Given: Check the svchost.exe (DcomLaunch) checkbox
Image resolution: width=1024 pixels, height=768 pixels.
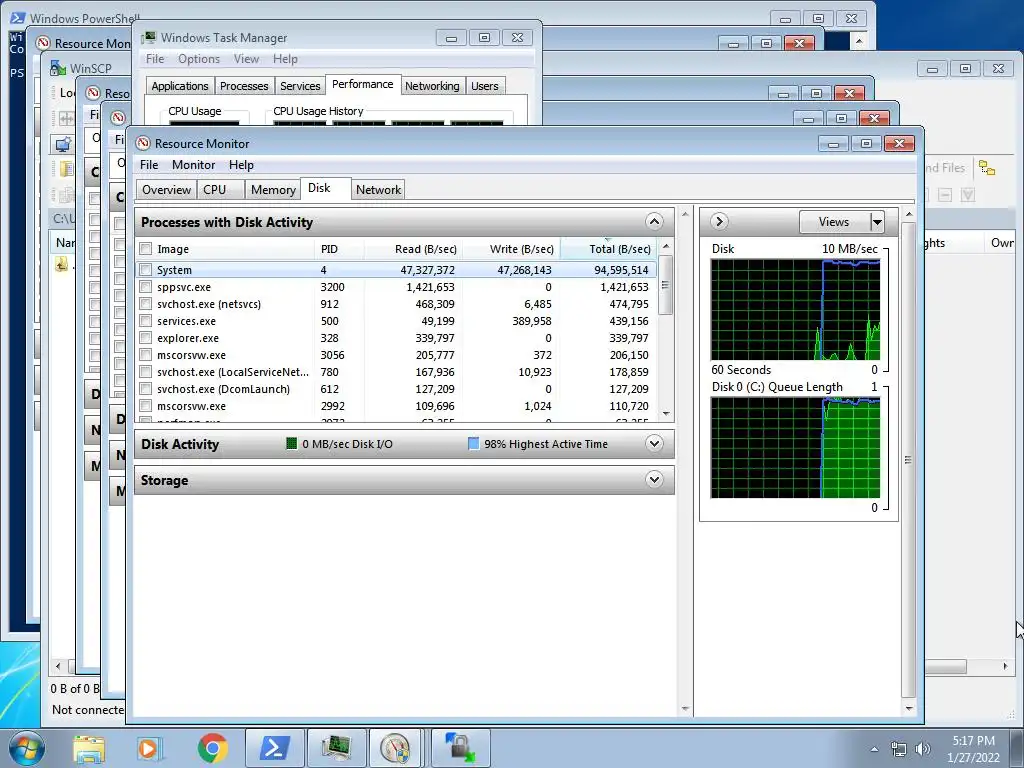Looking at the screenshot, I should pos(146,389).
